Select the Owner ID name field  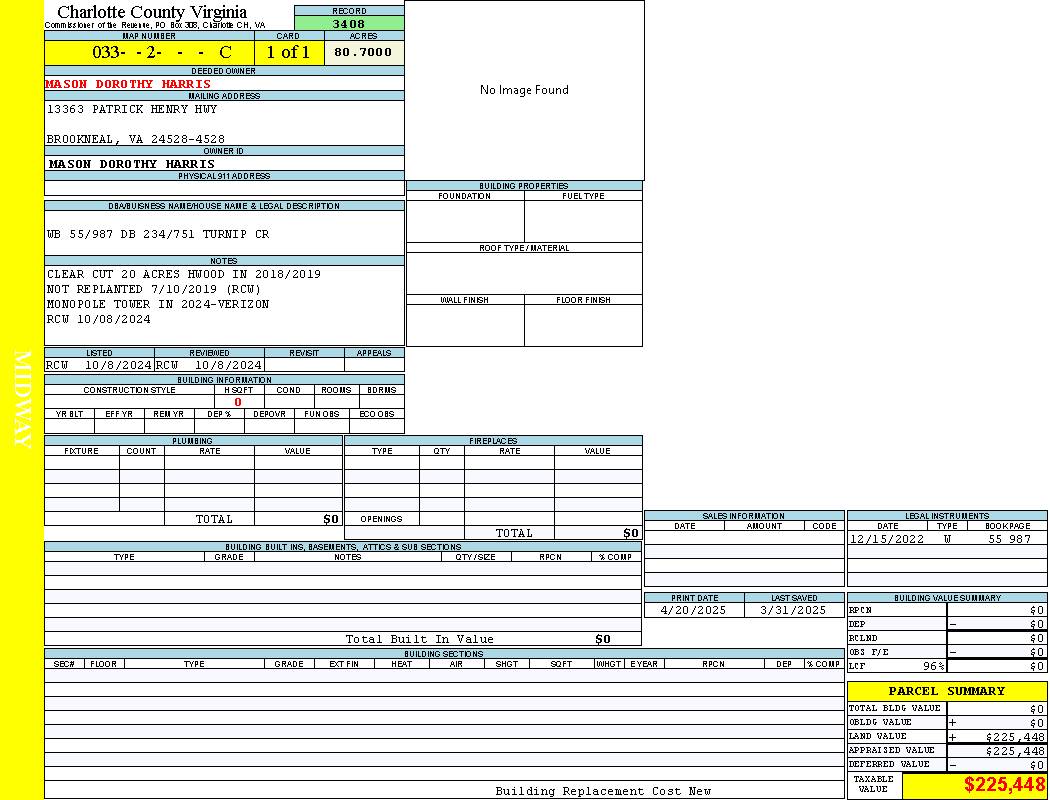tap(132, 164)
